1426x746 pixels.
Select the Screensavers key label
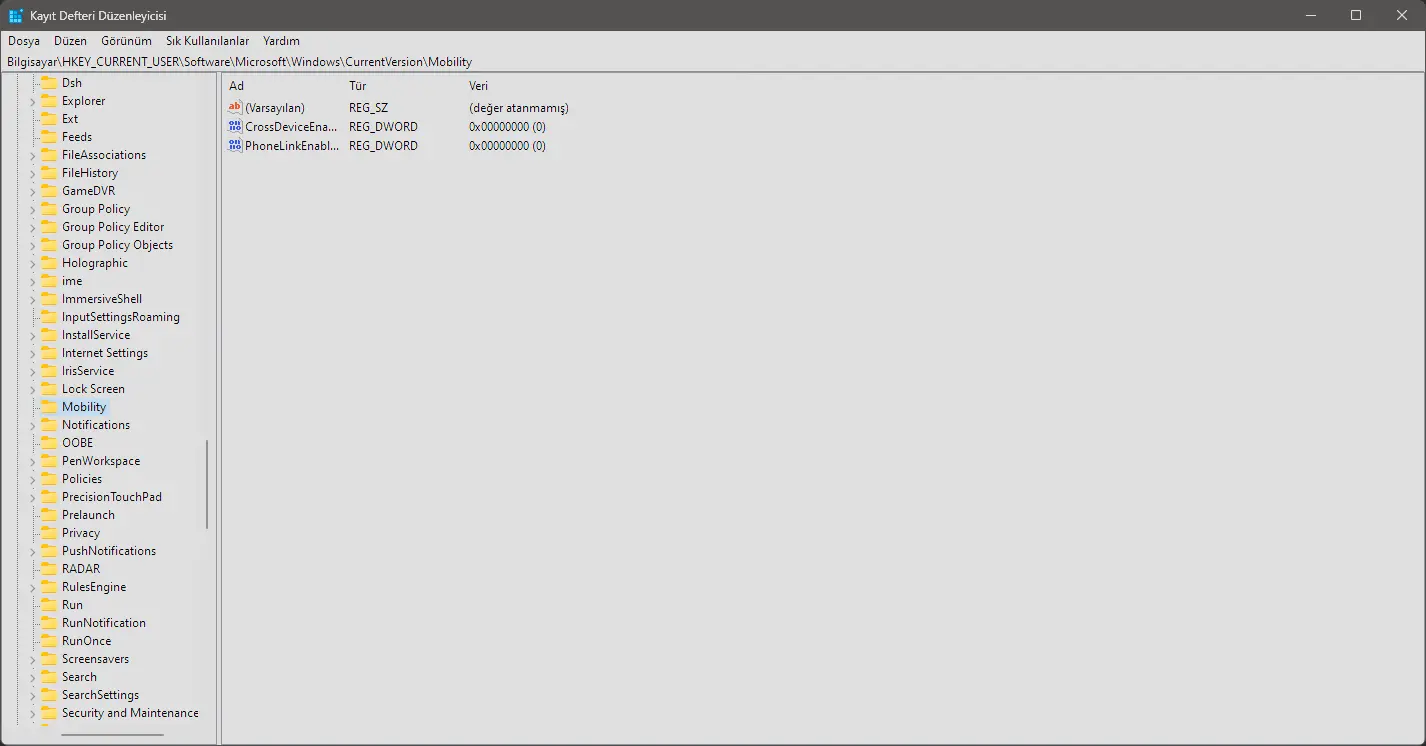(95, 659)
